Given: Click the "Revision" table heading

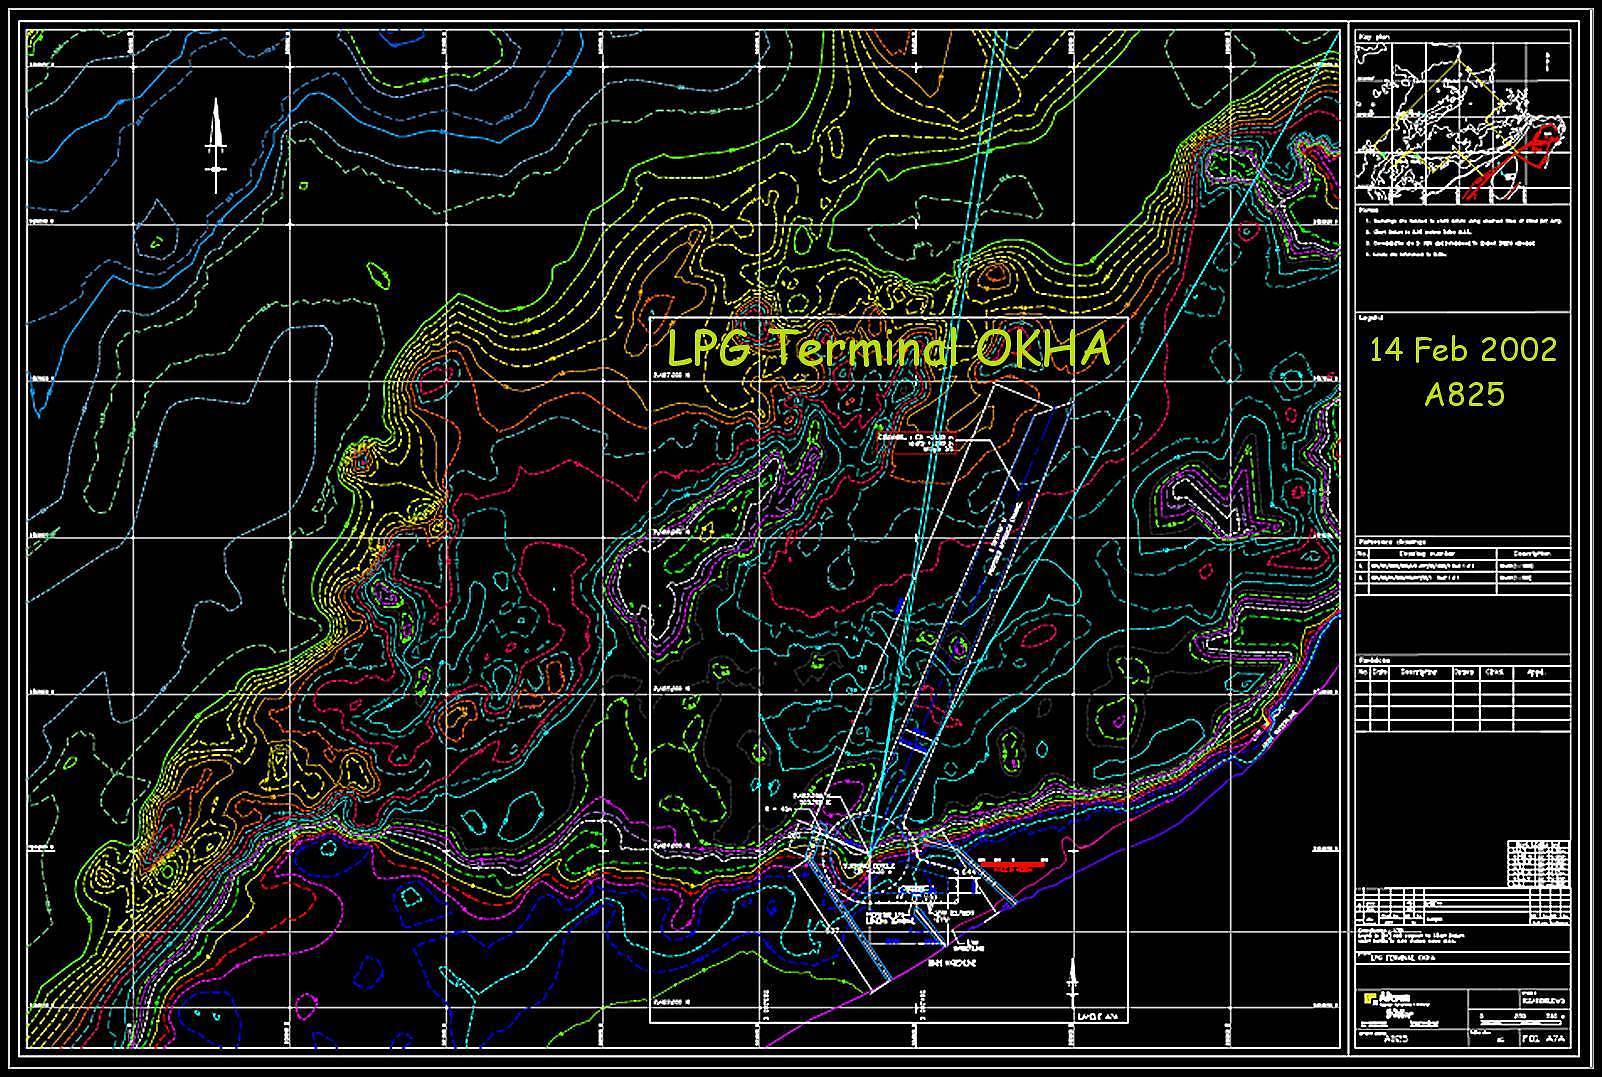Looking at the screenshot, I should pos(1373,660).
